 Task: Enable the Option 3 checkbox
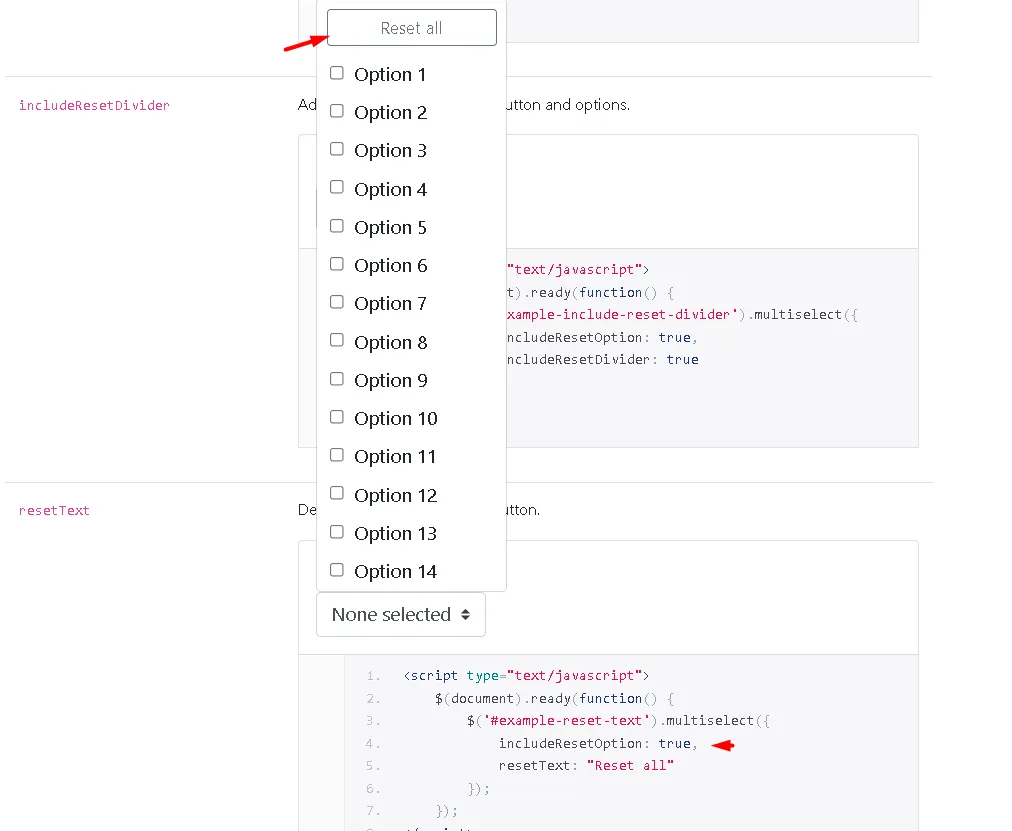(x=337, y=149)
